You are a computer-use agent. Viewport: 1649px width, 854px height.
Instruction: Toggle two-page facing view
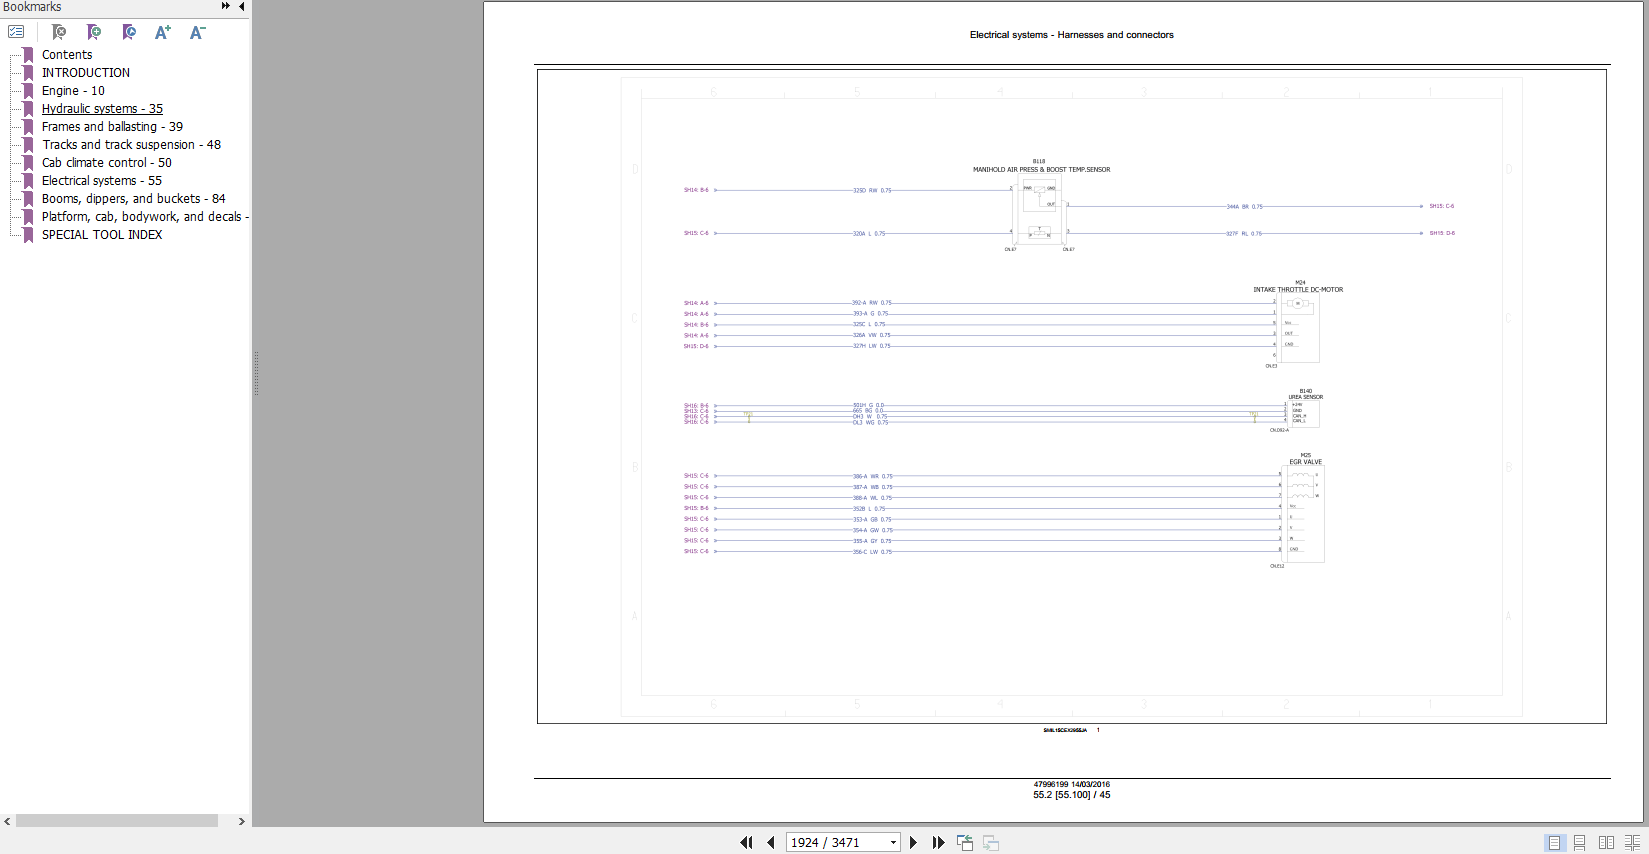1606,843
